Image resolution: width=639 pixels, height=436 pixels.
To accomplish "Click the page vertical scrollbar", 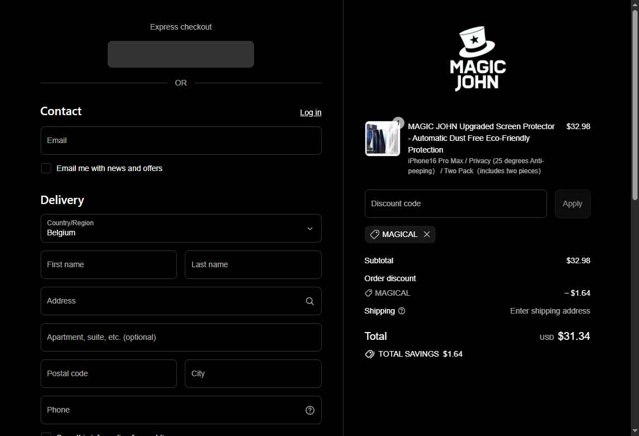I will coord(635,104).
